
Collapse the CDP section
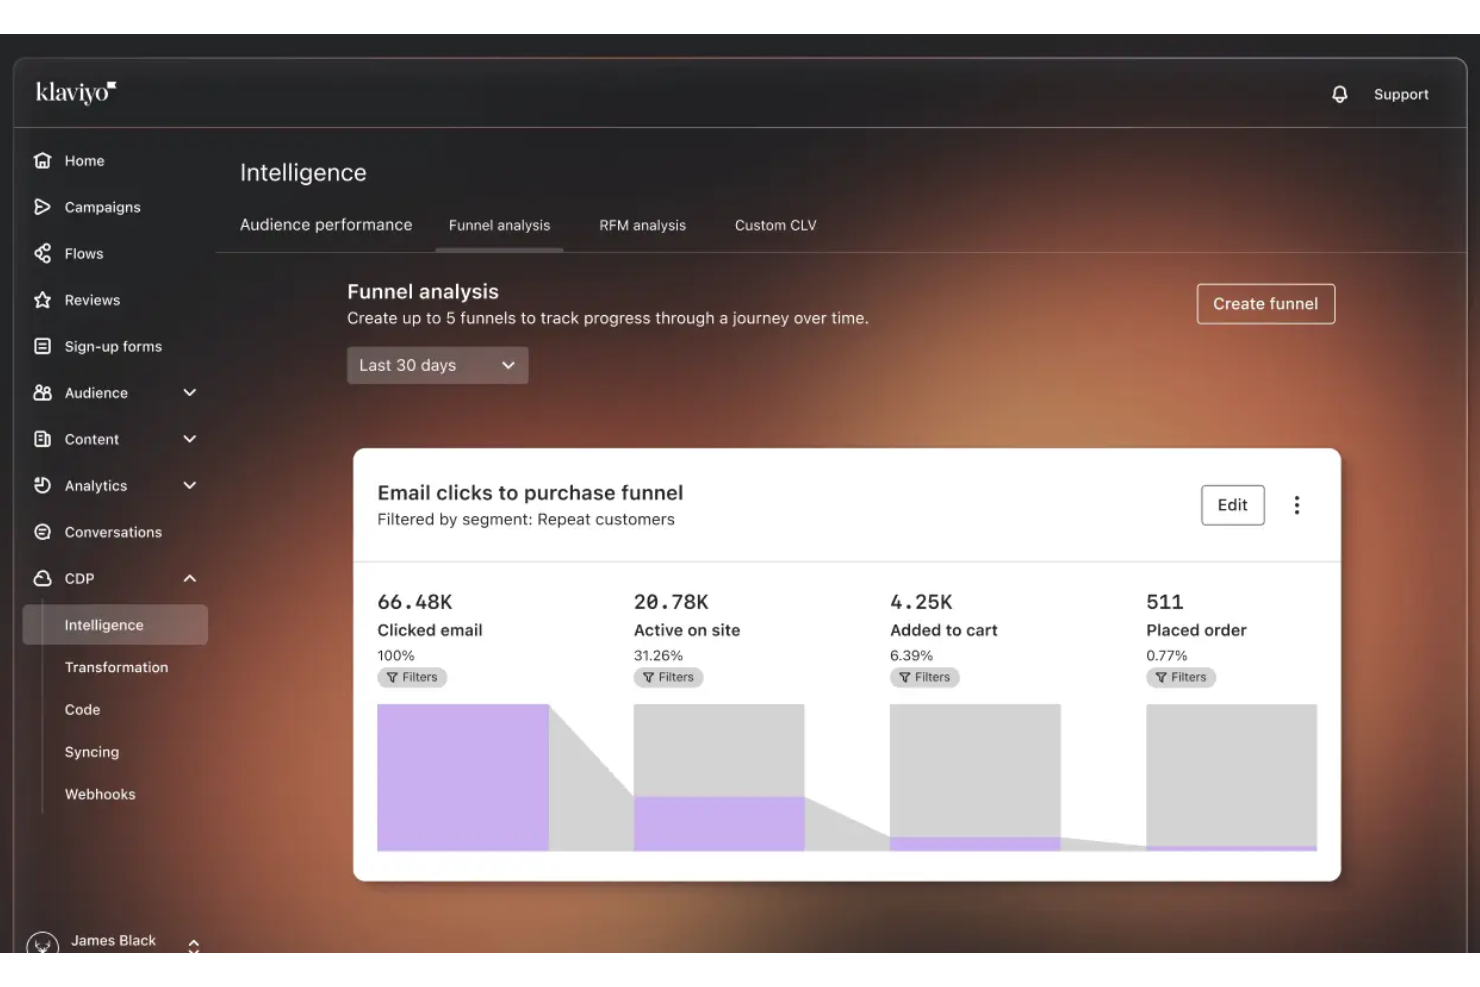point(190,578)
